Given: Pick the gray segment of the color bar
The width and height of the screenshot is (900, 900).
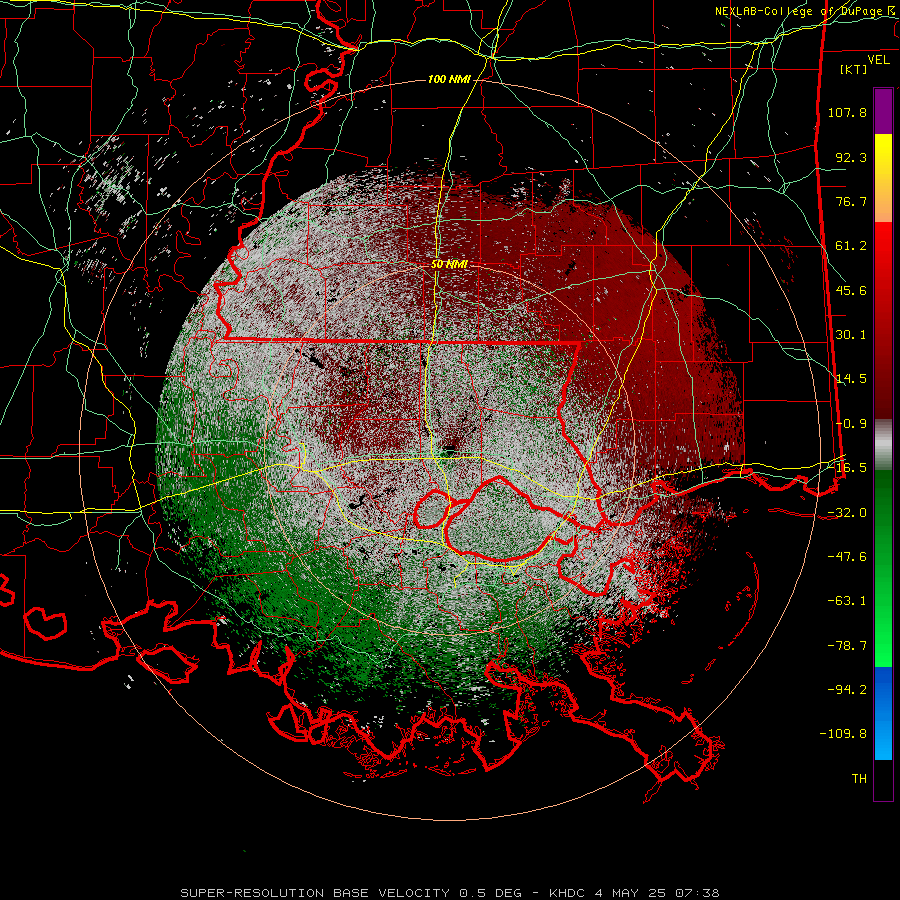Looking at the screenshot, I should 883,444.
